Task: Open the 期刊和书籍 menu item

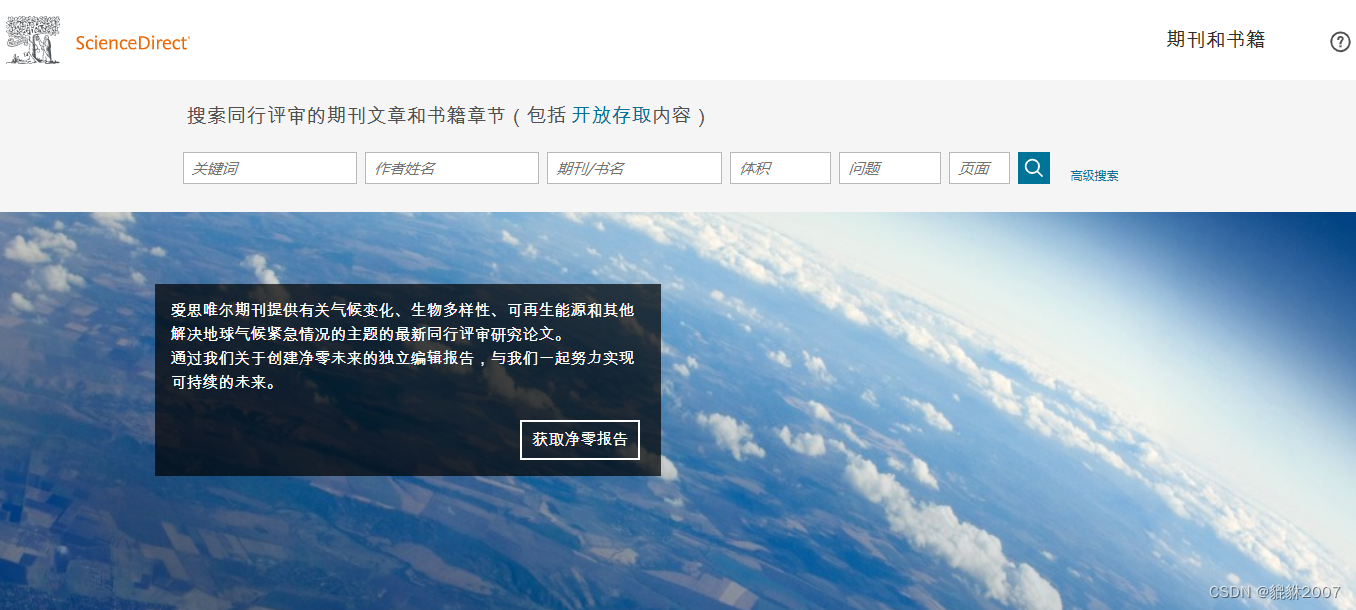Action: [1216, 40]
